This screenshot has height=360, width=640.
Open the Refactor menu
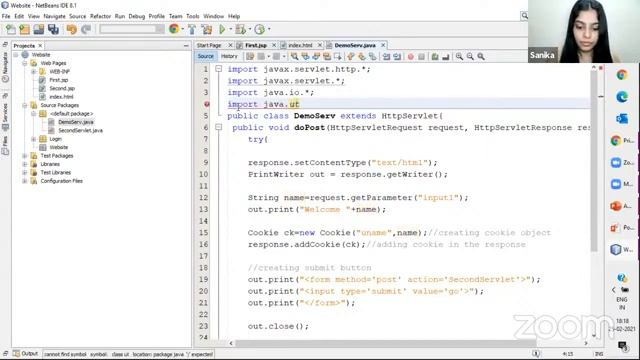100,16
